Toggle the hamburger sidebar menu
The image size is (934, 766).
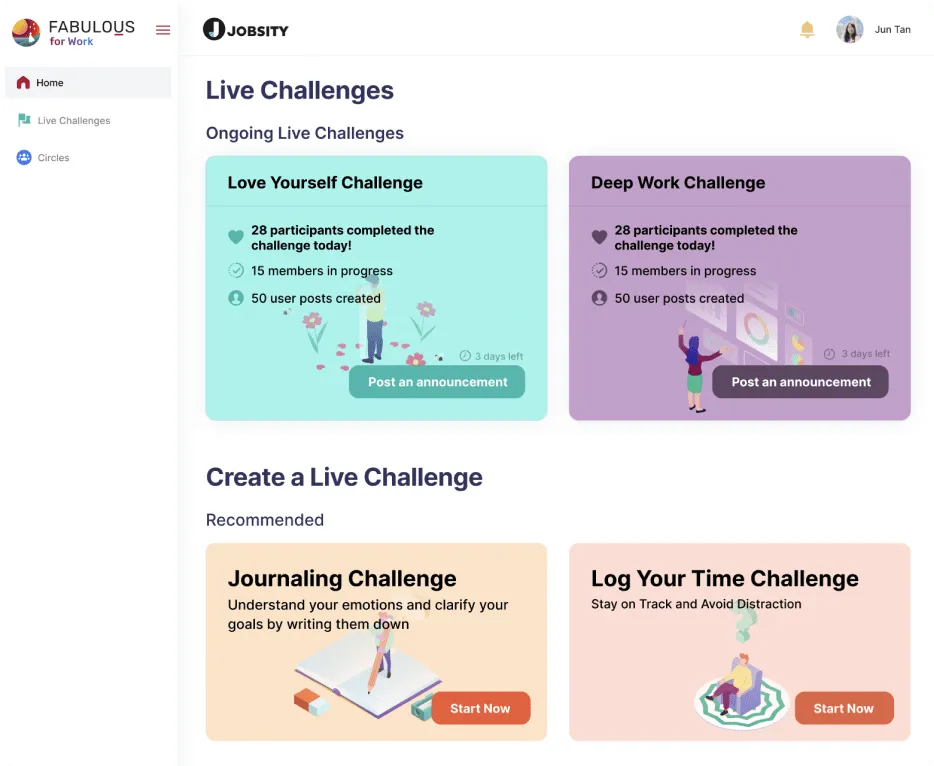(163, 30)
